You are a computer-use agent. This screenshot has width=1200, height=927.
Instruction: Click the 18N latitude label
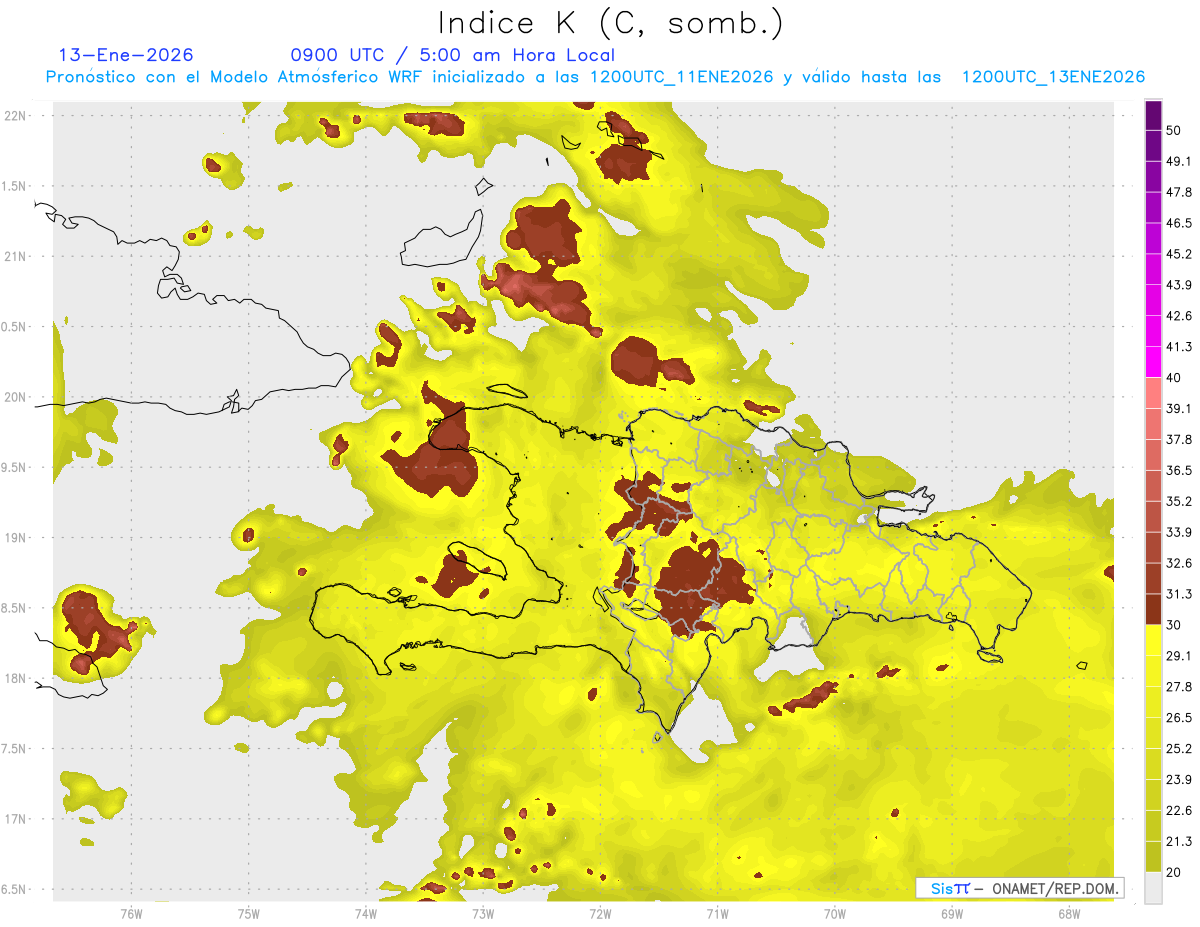click(x=16, y=679)
